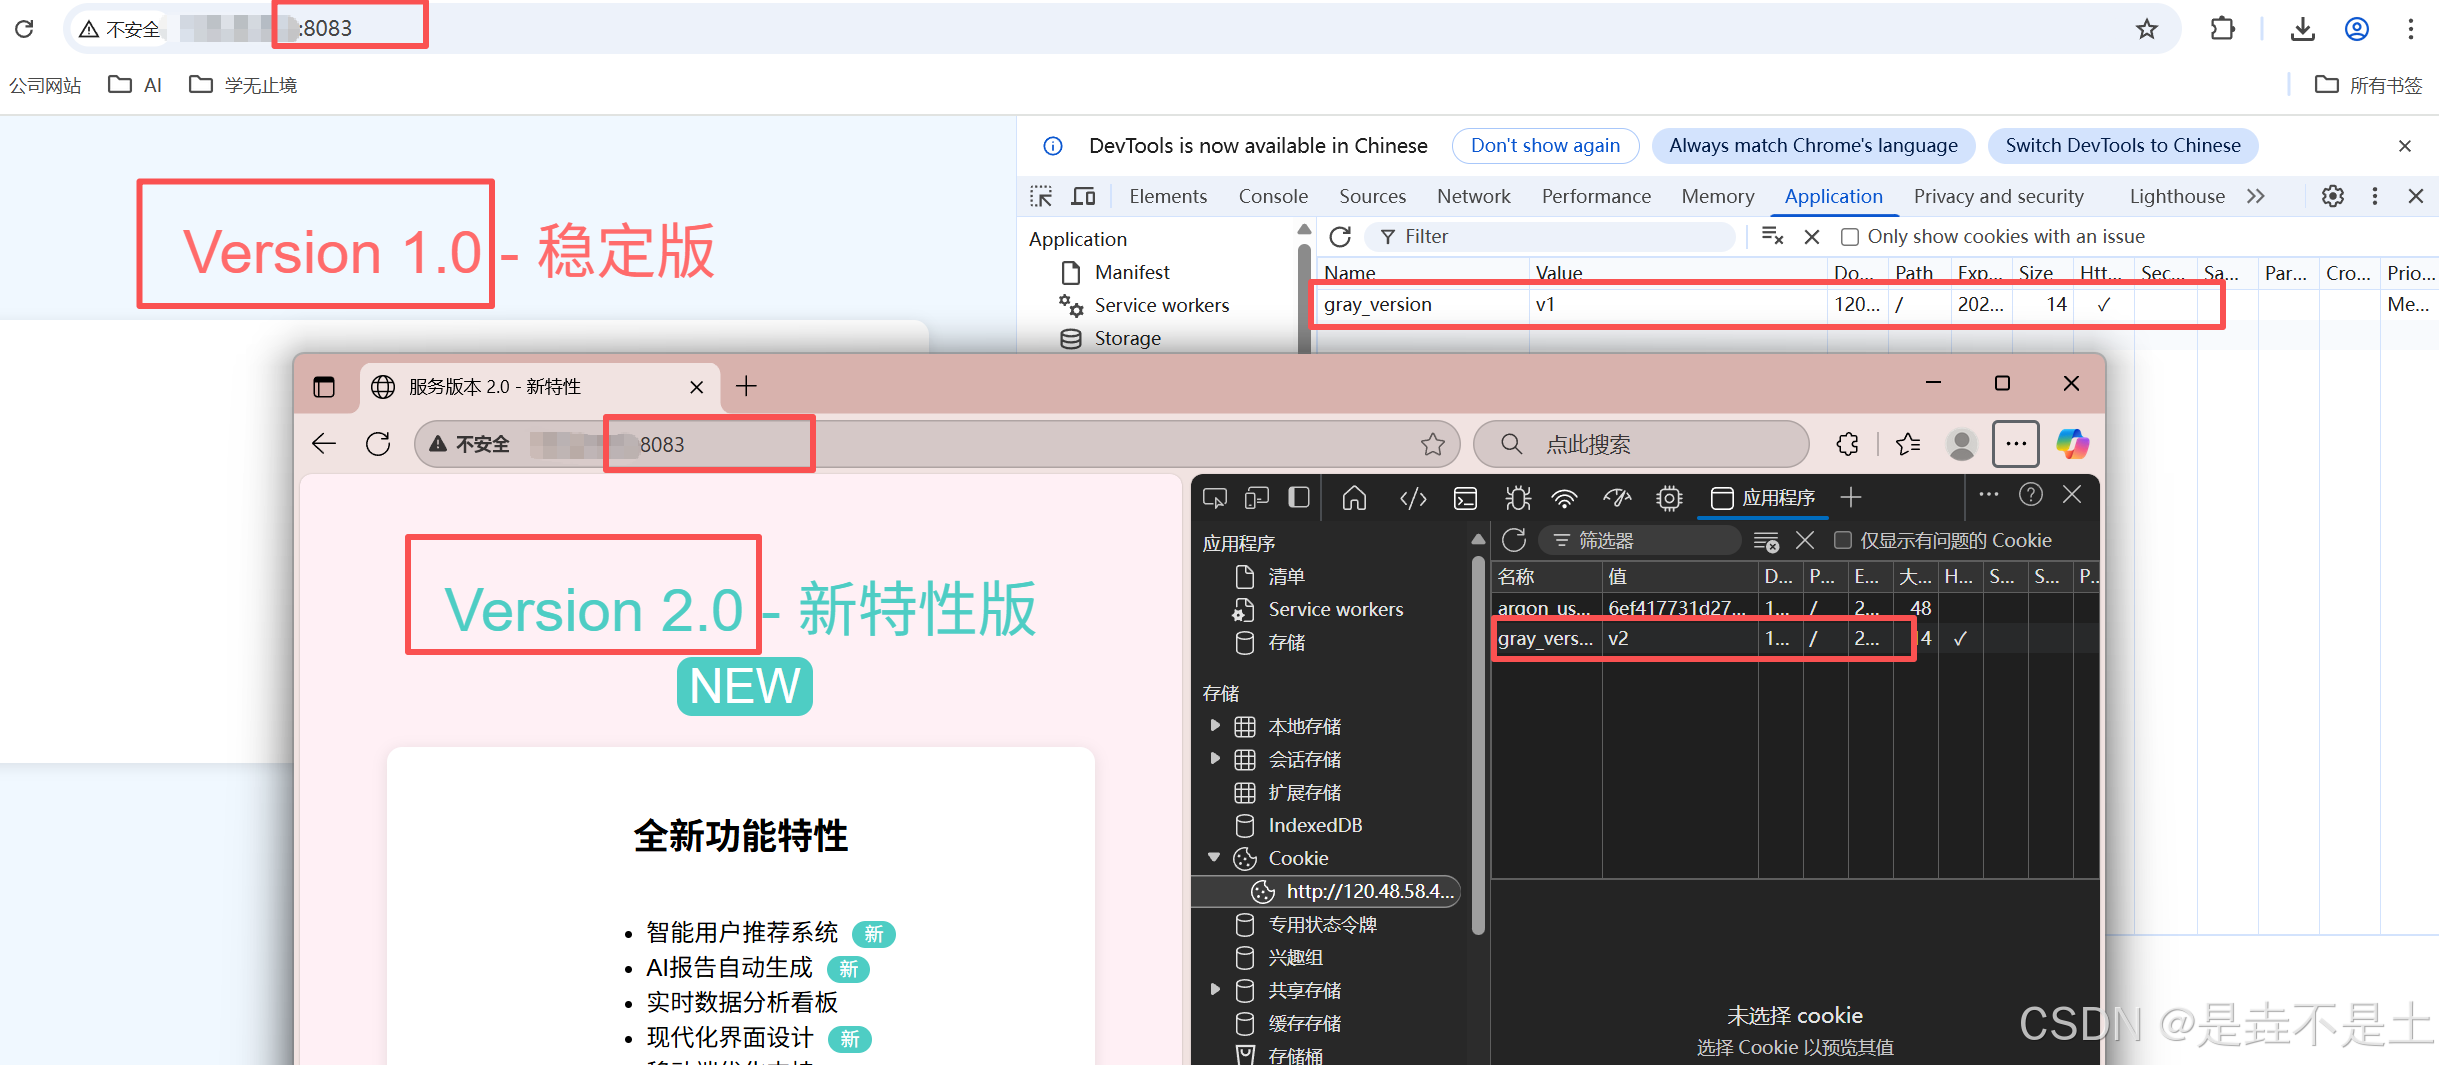Viewport: 2439px width, 1065px height.
Task: Open DevTools settings gear
Action: coord(2332,196)
